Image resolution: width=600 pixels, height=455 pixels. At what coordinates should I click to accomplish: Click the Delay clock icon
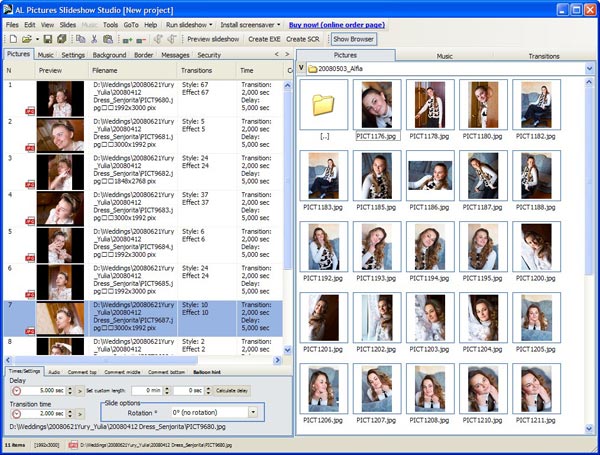[18, 390]
